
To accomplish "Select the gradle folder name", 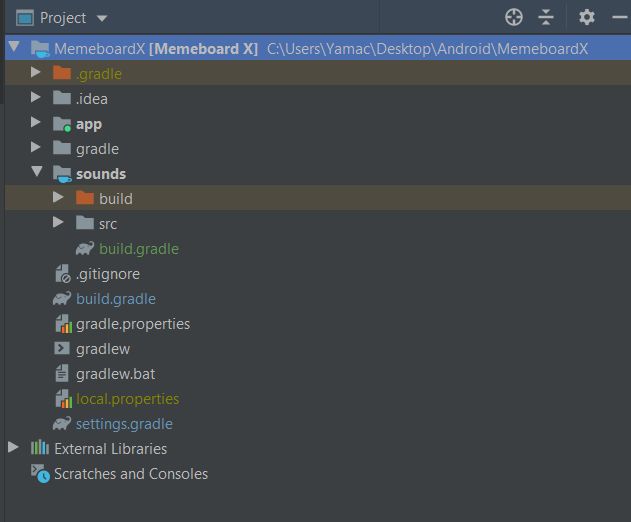I will [x=97, y=149].
